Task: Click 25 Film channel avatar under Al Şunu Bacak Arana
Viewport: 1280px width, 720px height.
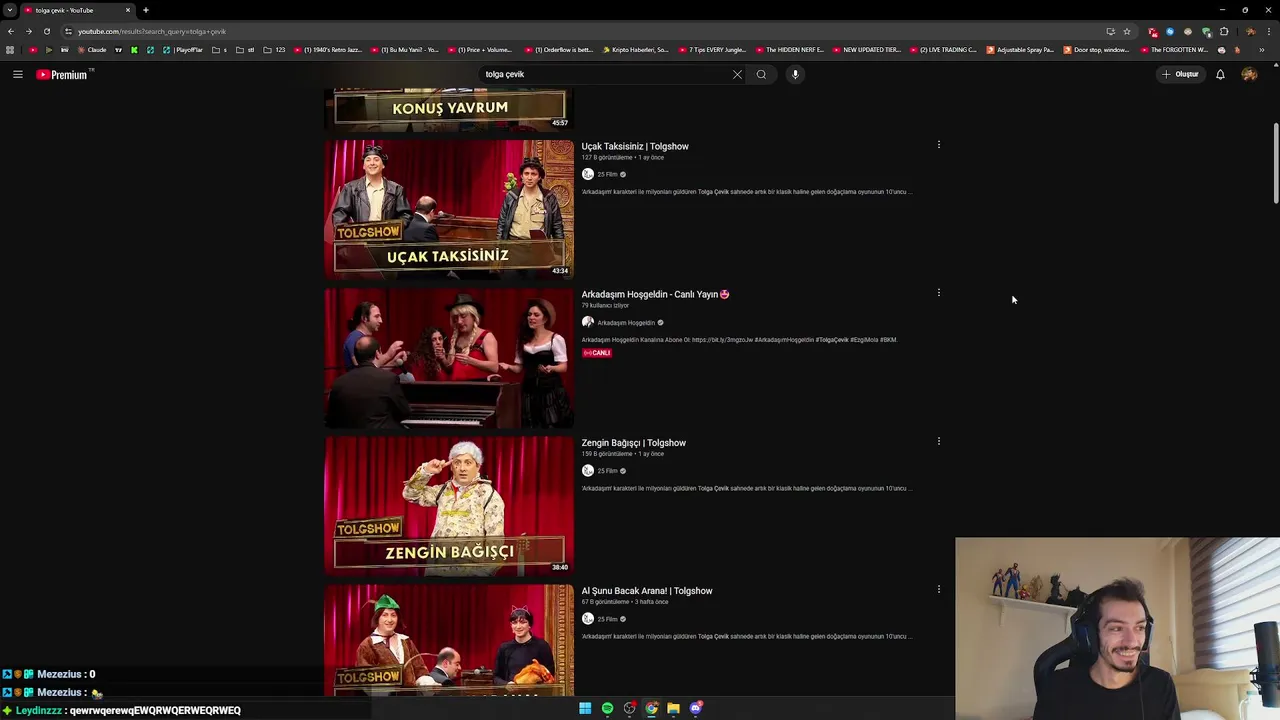Action: pyautogui.click(x=588, y=618)
